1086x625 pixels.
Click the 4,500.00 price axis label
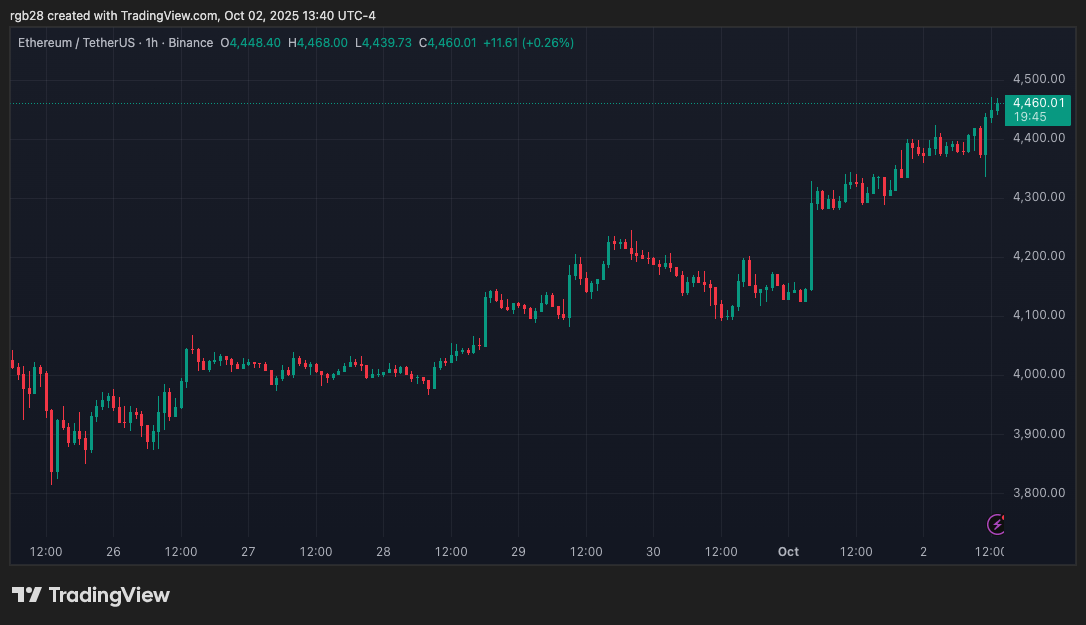(1037, 78)
